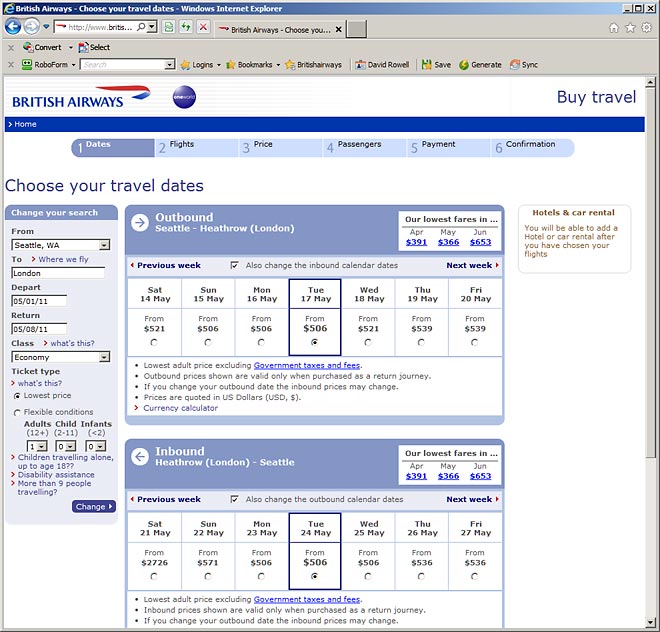Open the Currency calculator link
The image size is (660, 632).
coord(180,408)
